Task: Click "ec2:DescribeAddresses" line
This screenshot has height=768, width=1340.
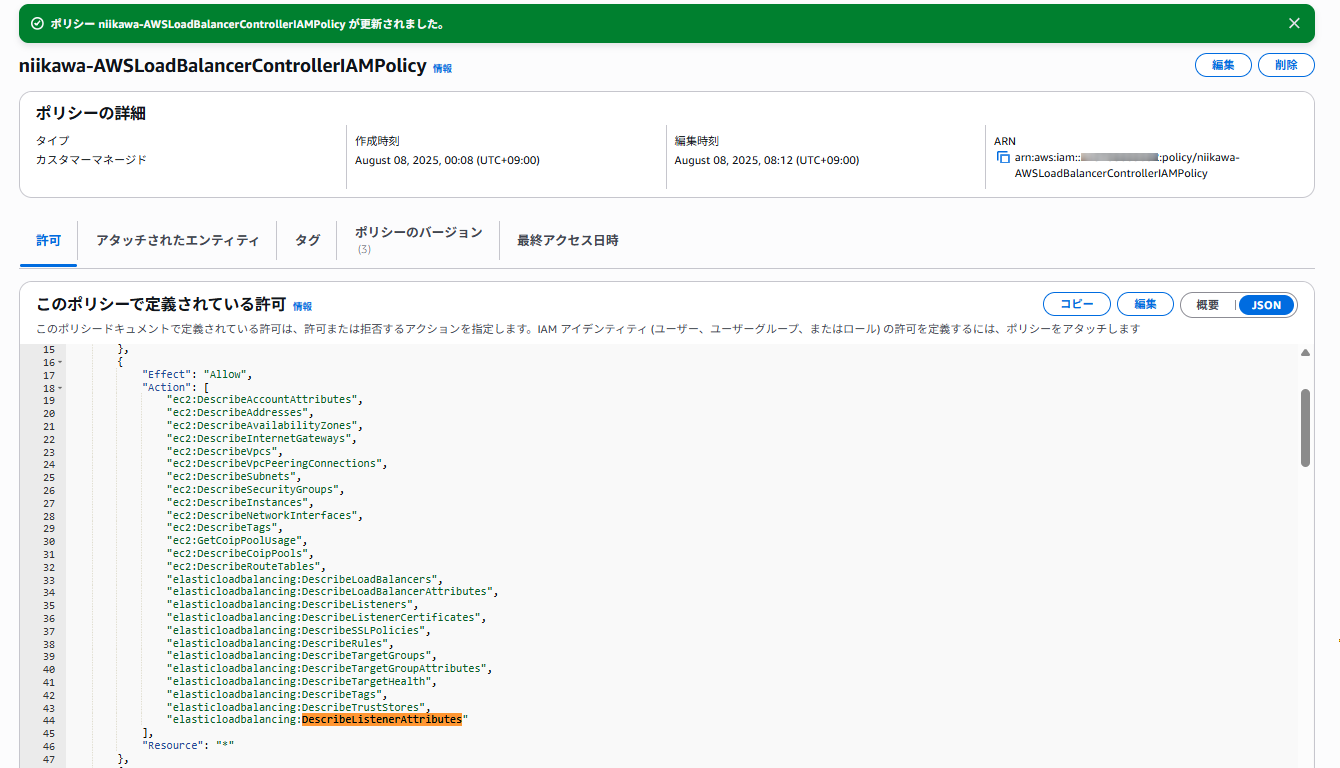Action: pyautogui.click(x=240, y=413)
